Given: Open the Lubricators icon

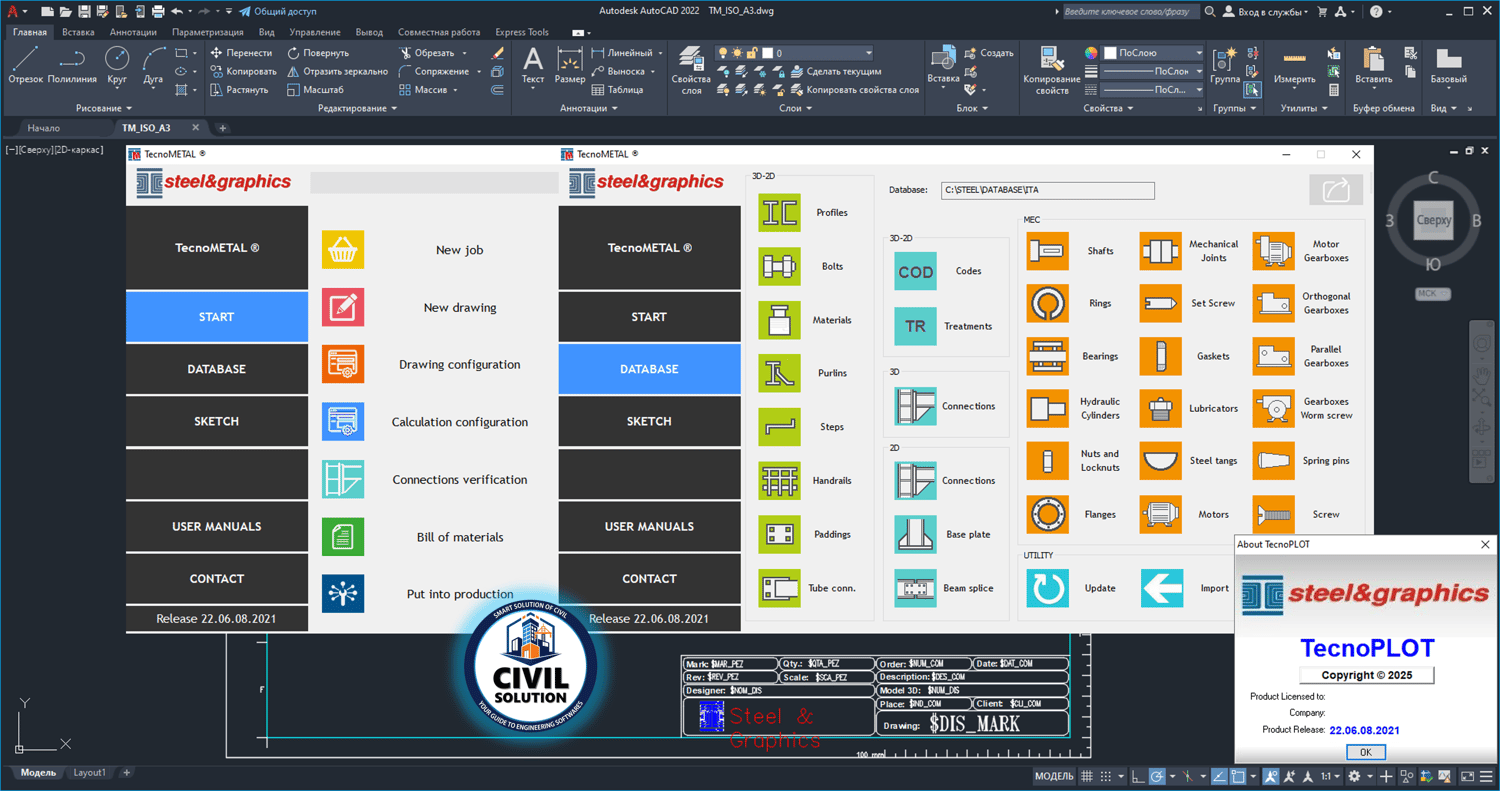Looking at the screenshot, I should [x=1160, y=408].
